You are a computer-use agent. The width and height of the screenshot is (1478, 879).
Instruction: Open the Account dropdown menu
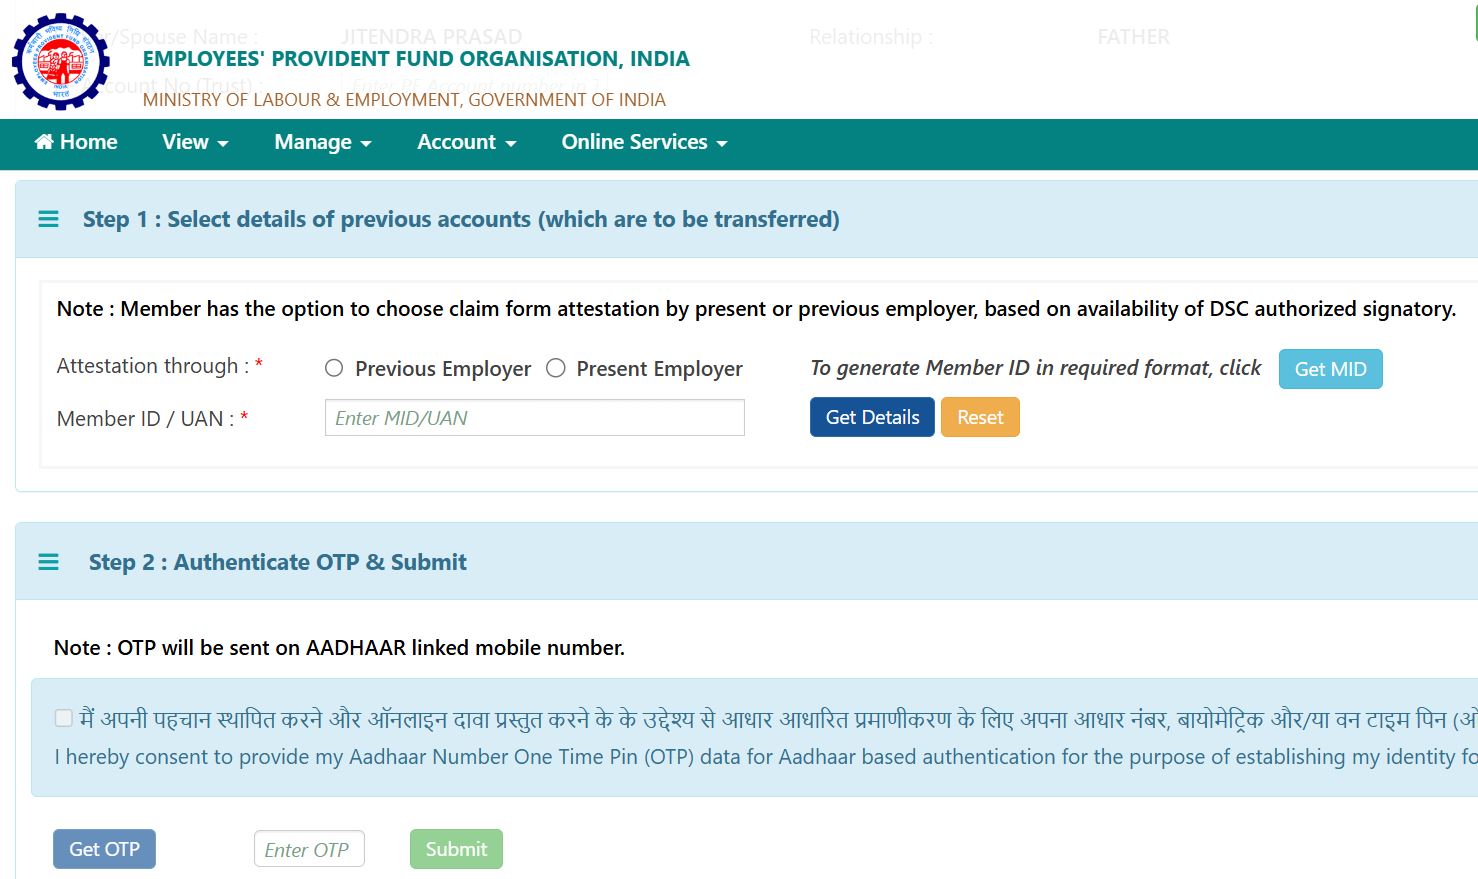[x=467, y=142]
